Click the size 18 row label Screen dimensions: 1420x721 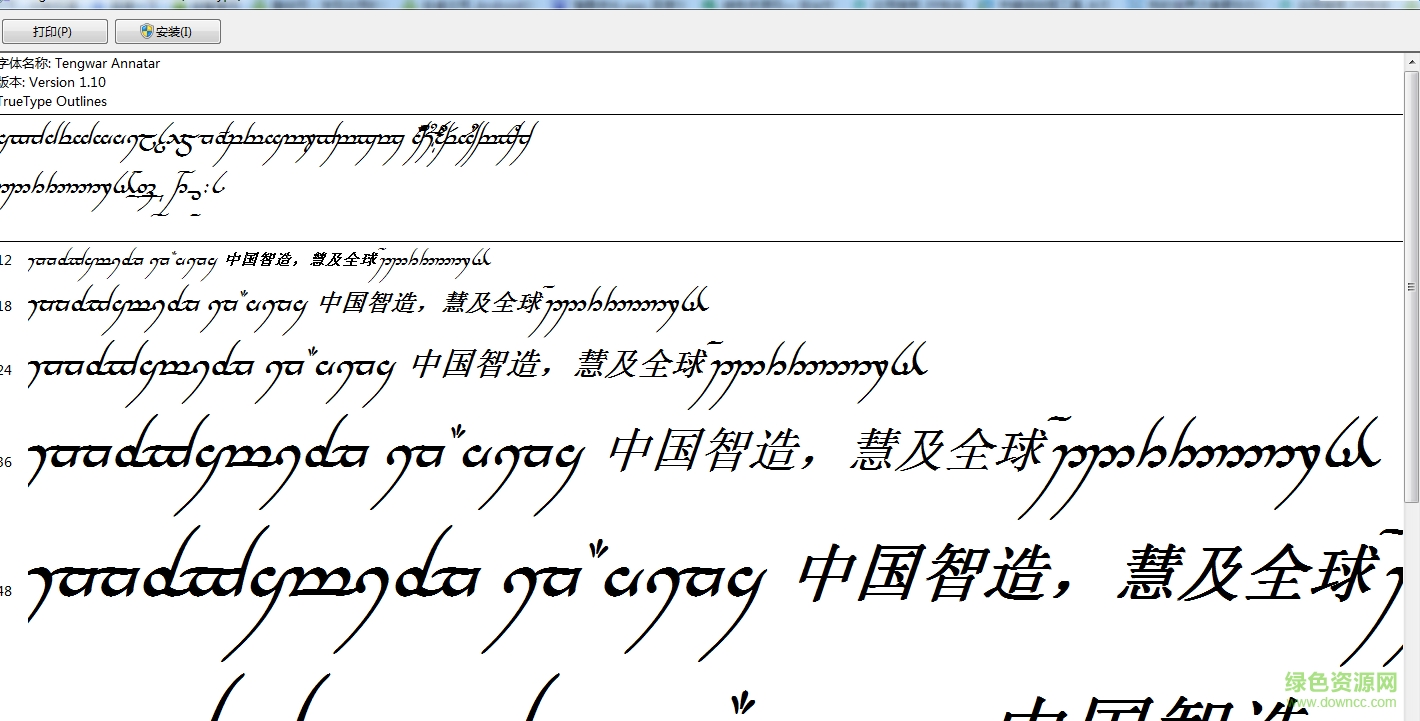click(x=6, y=306)
